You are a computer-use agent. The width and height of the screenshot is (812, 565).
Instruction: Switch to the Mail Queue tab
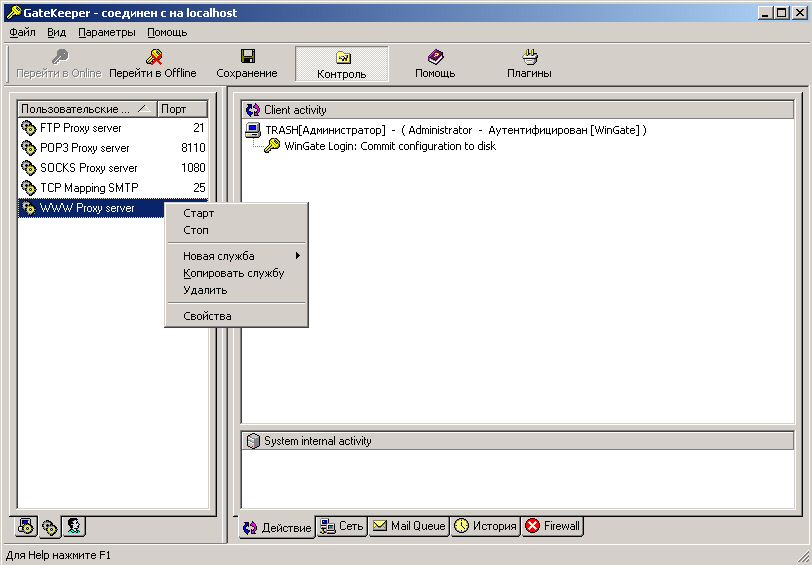pyautogui.click(x=409, y=526)
